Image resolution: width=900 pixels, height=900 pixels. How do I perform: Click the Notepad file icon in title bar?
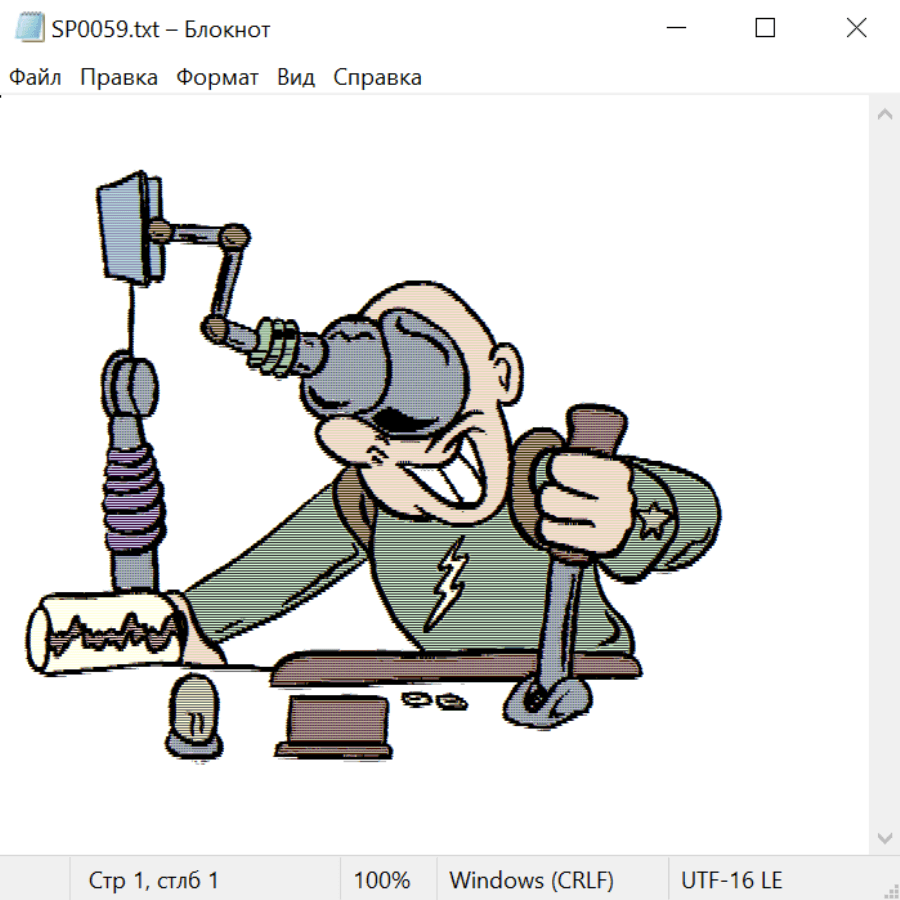point(30,29)
